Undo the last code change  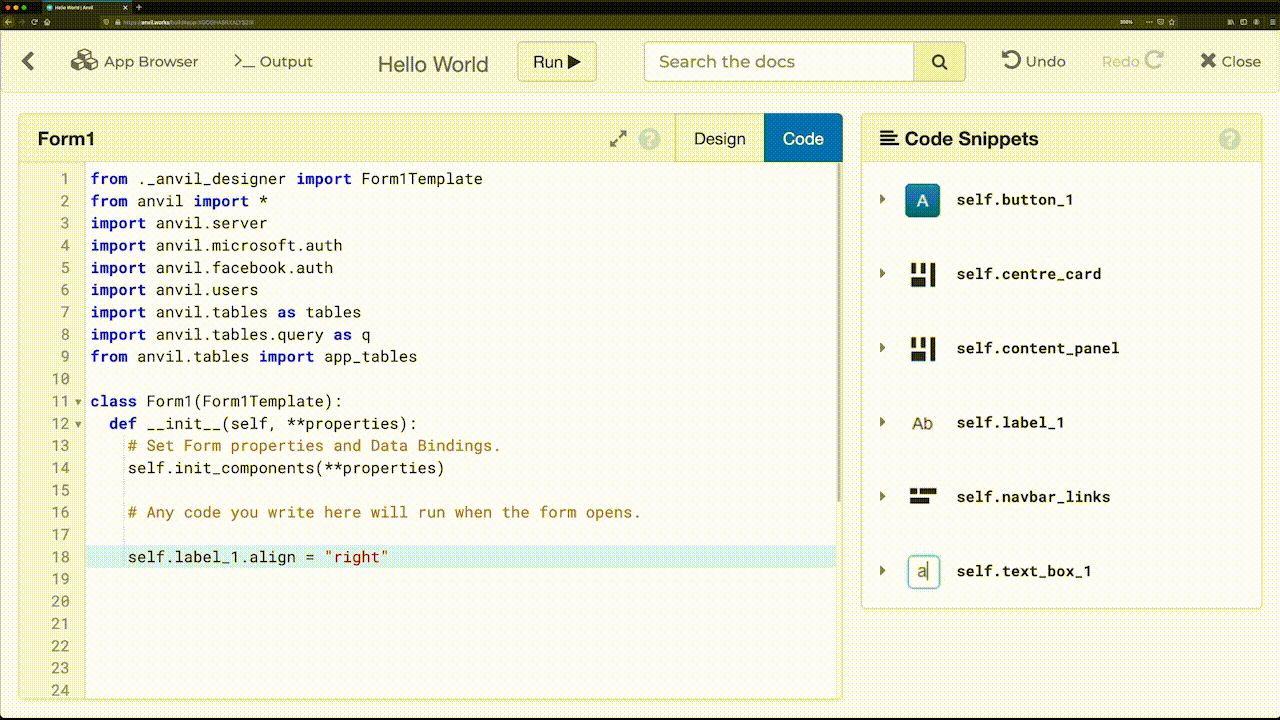pyautogui.click(x=1032, y=61)
